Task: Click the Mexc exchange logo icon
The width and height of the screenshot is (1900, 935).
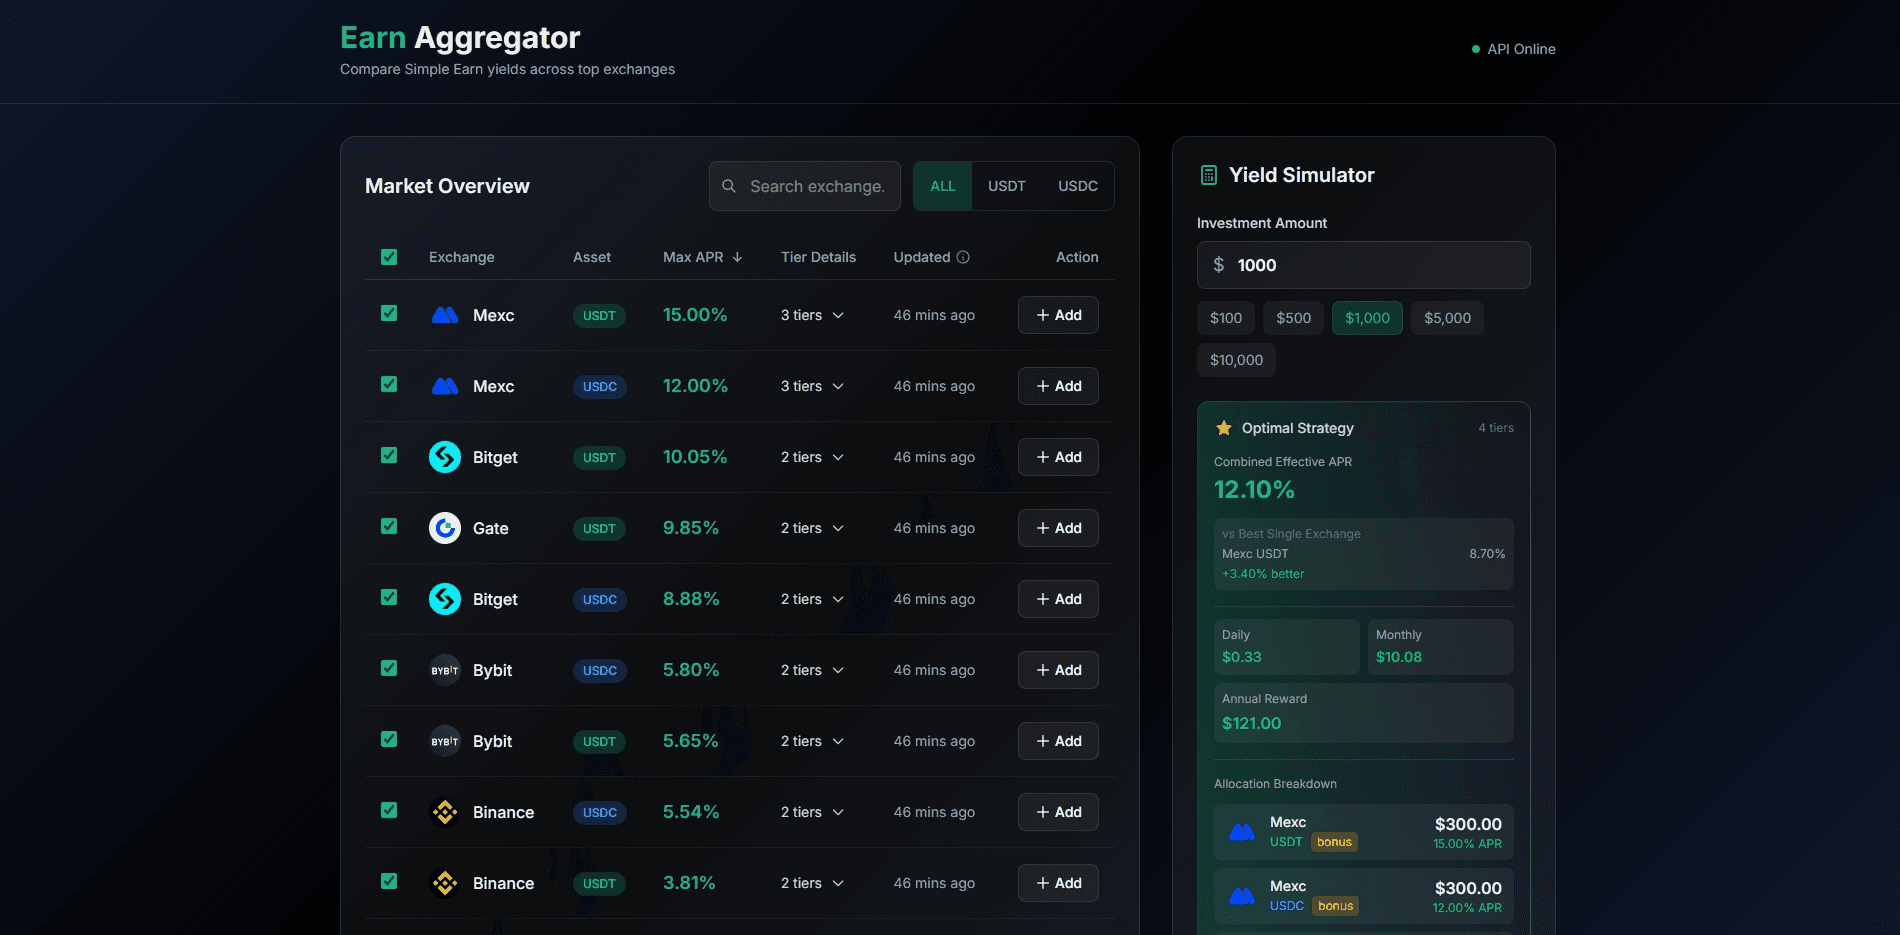Action: click(x=444, y=315)
